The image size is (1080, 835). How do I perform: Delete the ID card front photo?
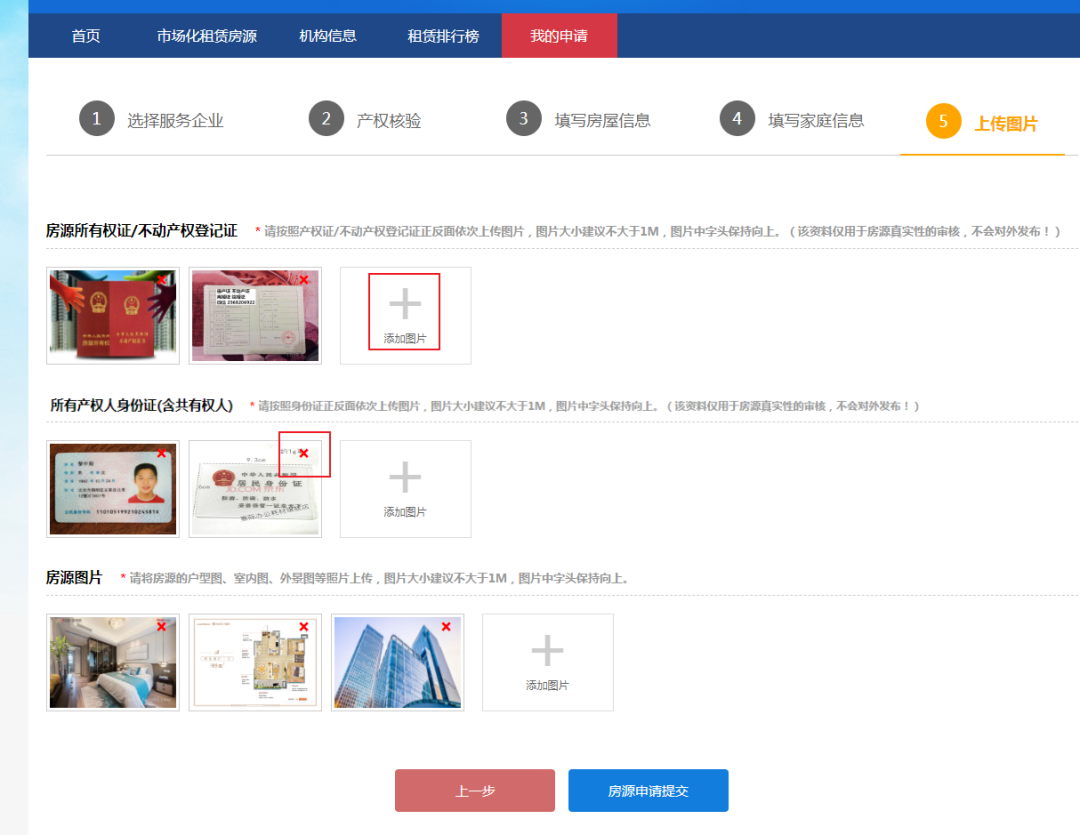162,453
